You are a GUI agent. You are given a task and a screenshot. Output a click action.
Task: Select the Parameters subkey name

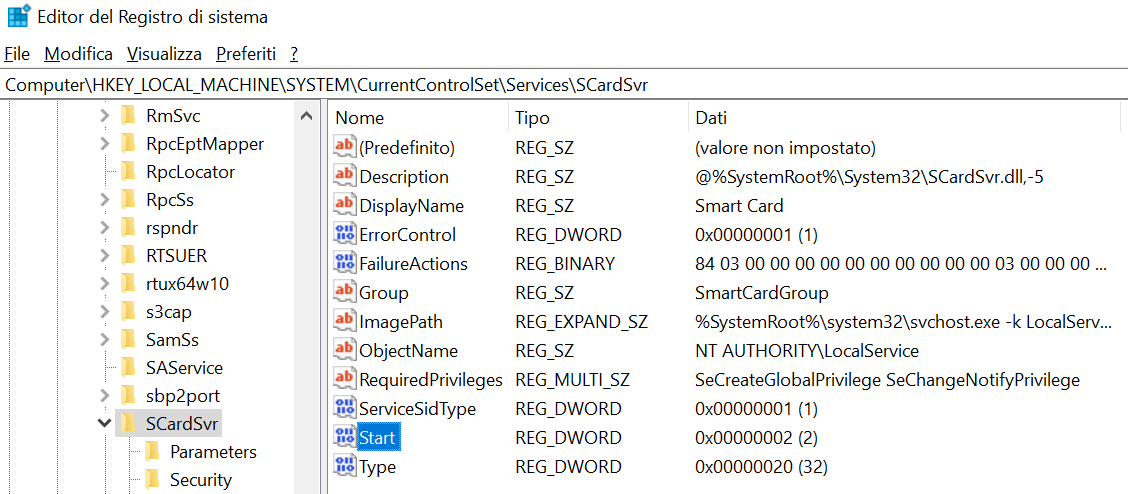pyautogui.click(x=214, y=452)
